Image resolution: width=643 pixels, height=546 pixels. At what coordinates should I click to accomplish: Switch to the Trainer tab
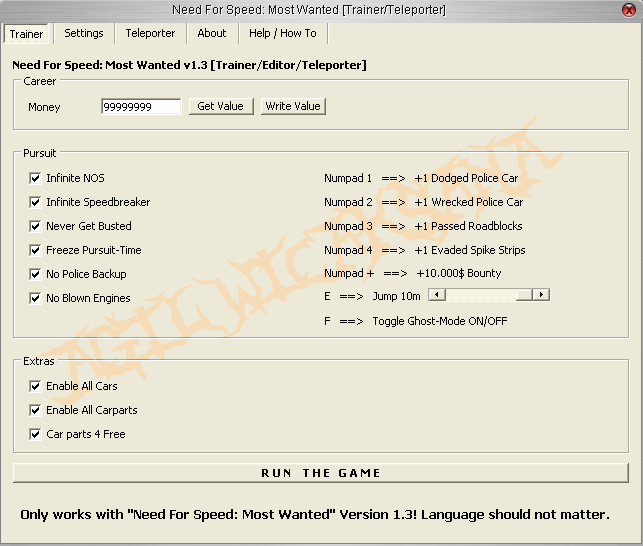coord(26,34)
